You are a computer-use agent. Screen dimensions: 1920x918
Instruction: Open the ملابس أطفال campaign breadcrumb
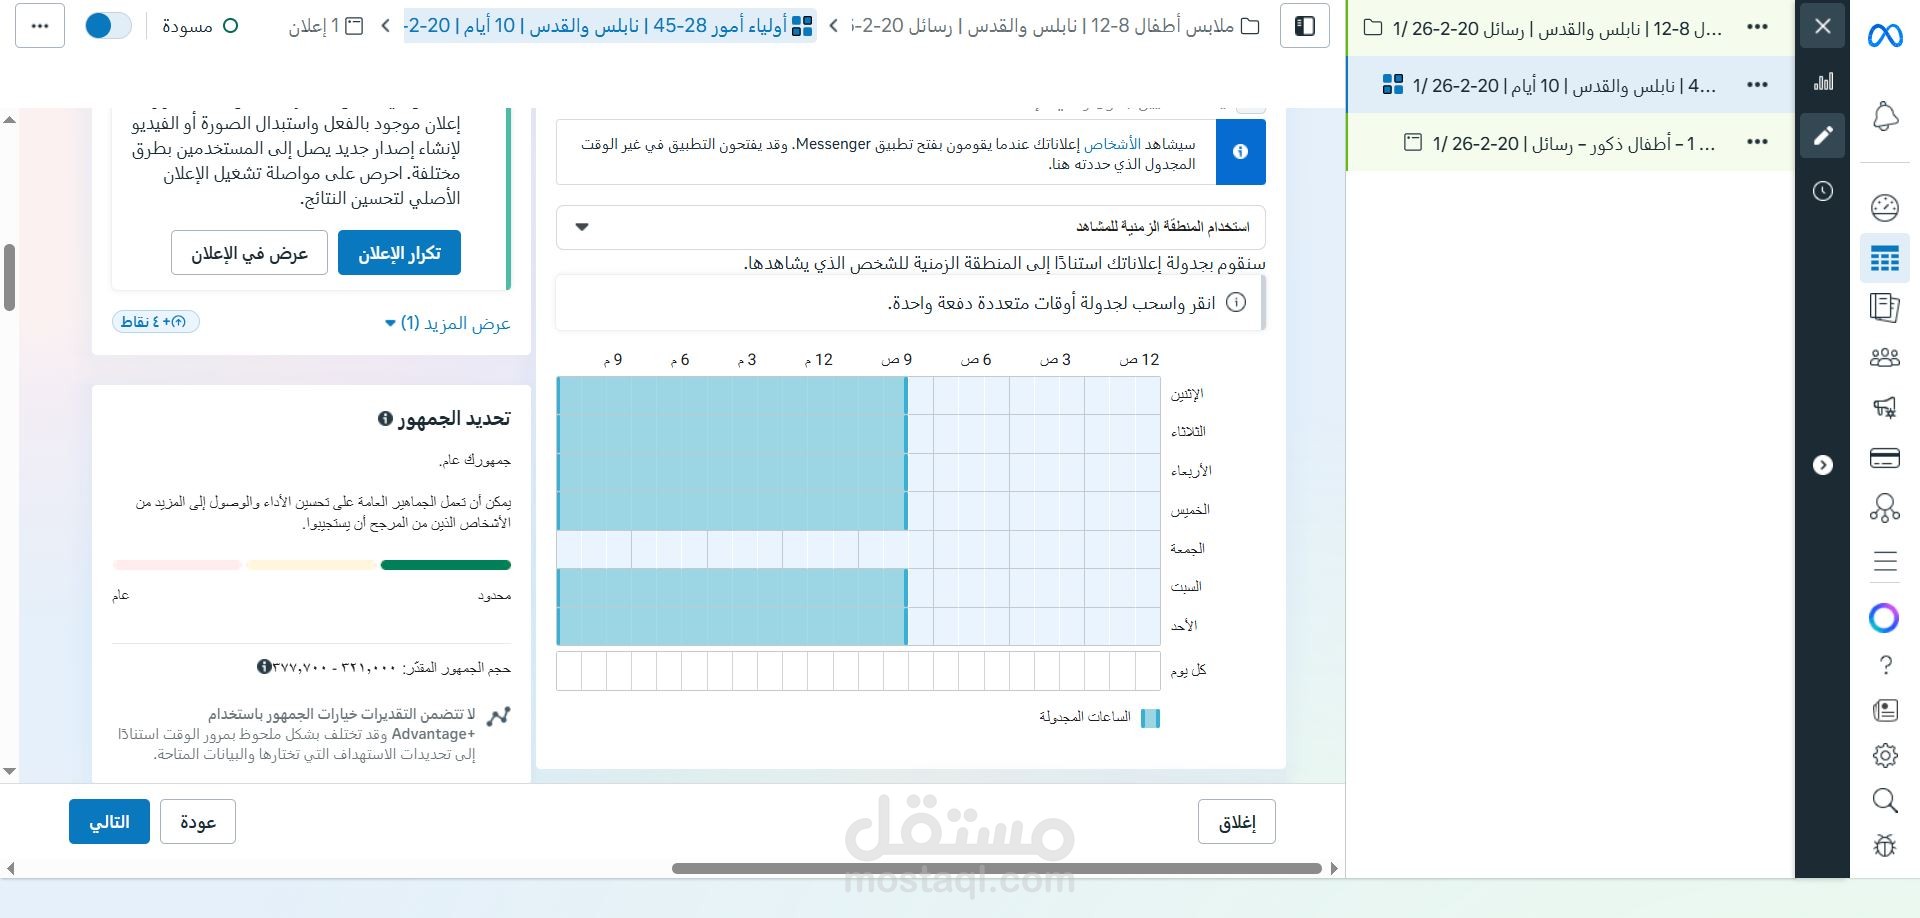[1056, 26]
